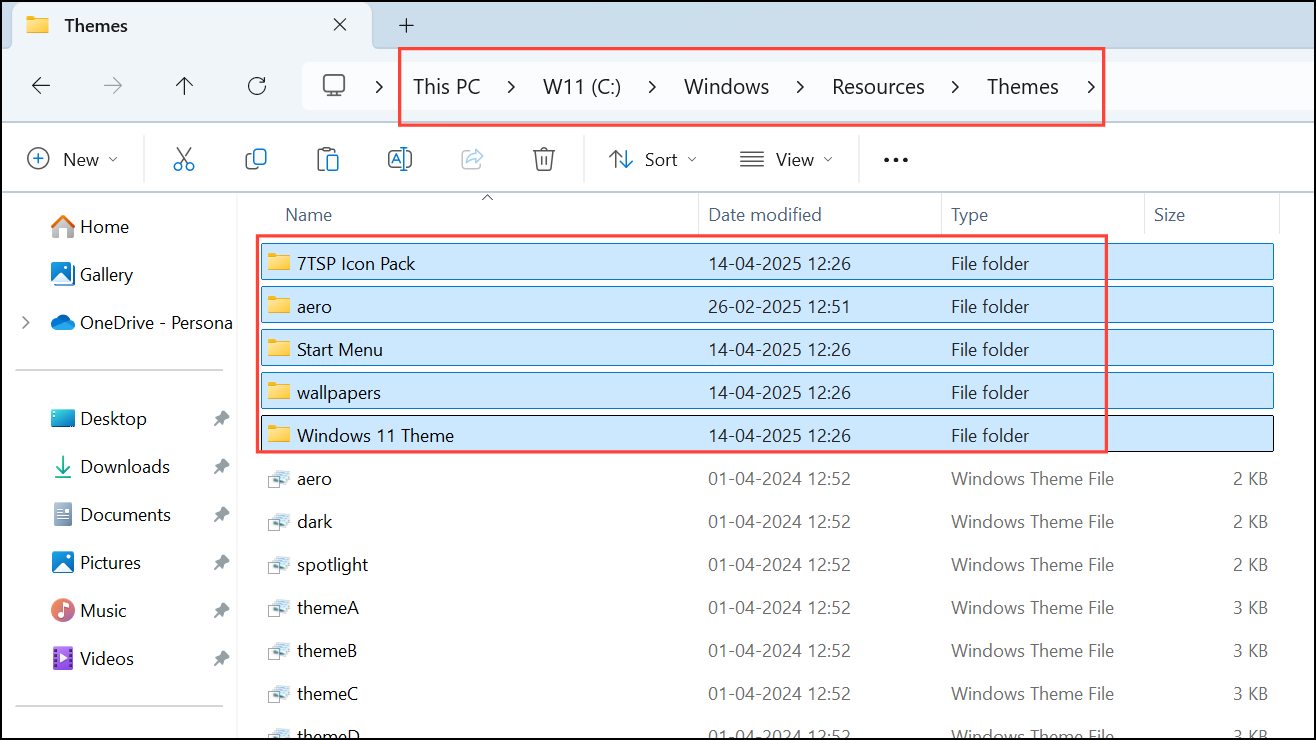1316x740 pixels.
Task: Open the New item dropdown
Action: click(73, 159)
